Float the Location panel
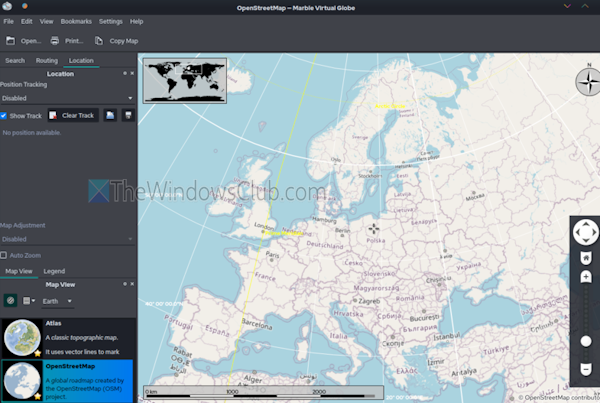The height and width of the screenshot is (403, 600). [x=125, y=73]
